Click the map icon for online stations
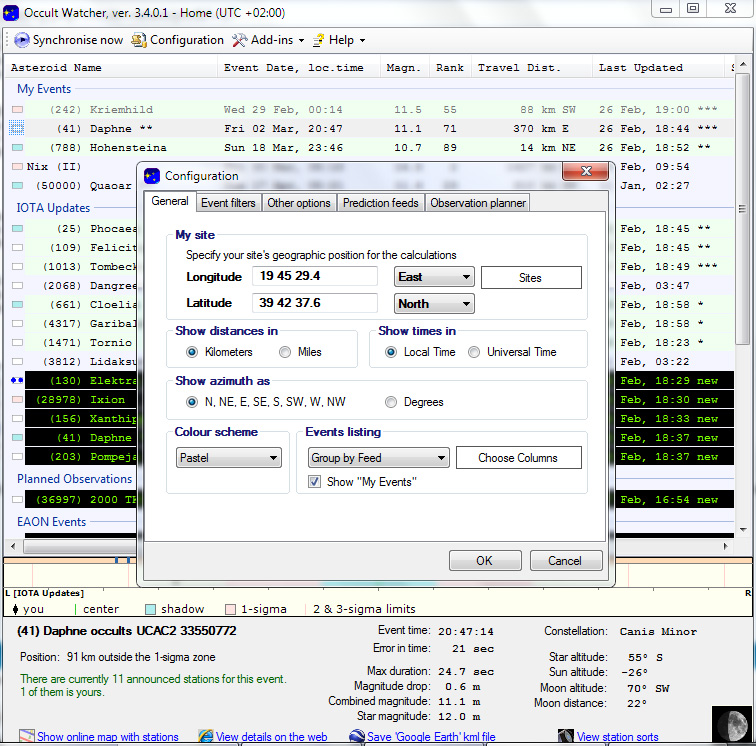This screenshot has width=756, height=746. [x=27, y=736]
